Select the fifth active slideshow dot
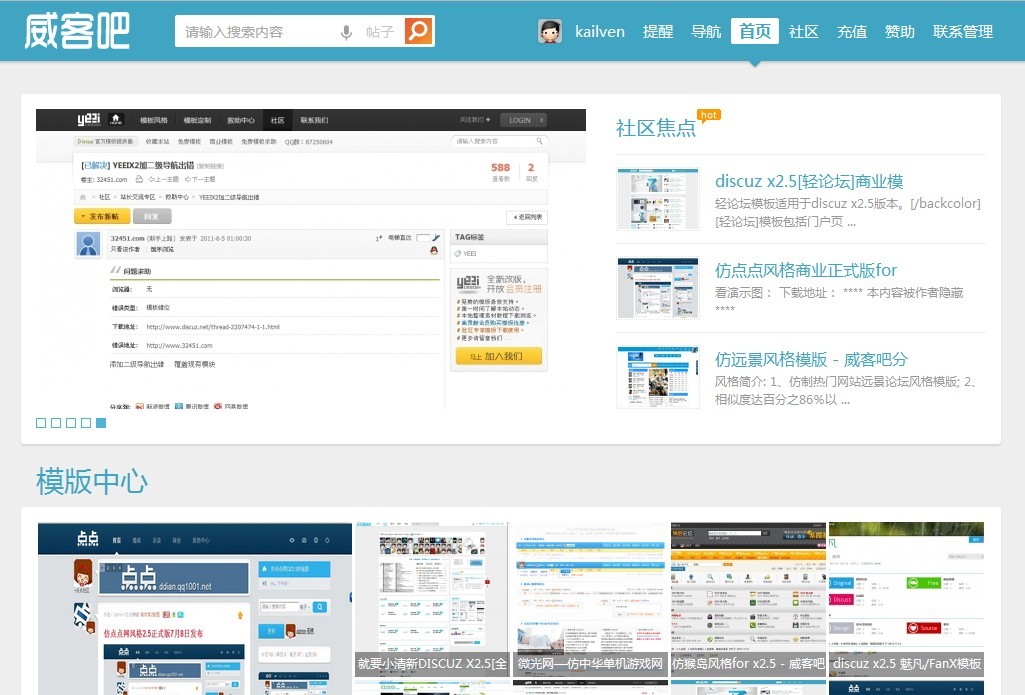This screenshot has width=1025, height=695. tap(101, 423)
